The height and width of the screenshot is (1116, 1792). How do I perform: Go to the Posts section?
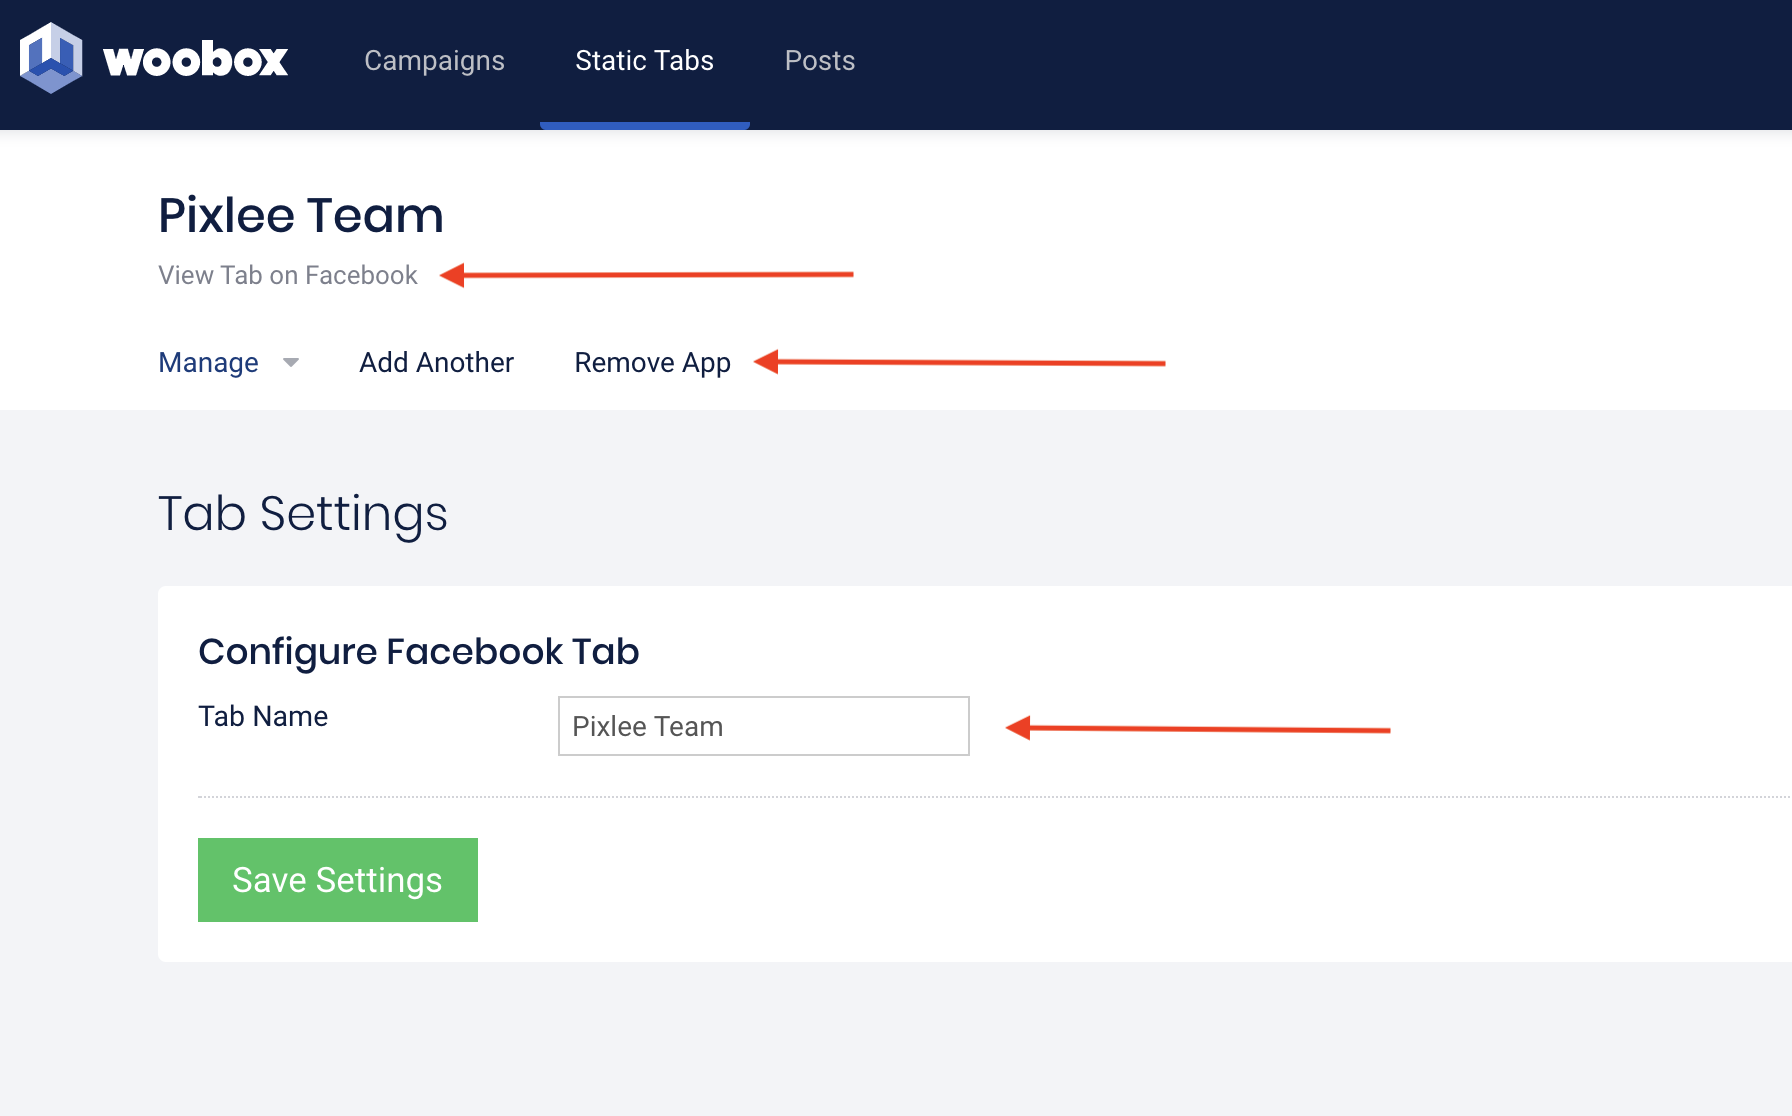tap(819, 61)
